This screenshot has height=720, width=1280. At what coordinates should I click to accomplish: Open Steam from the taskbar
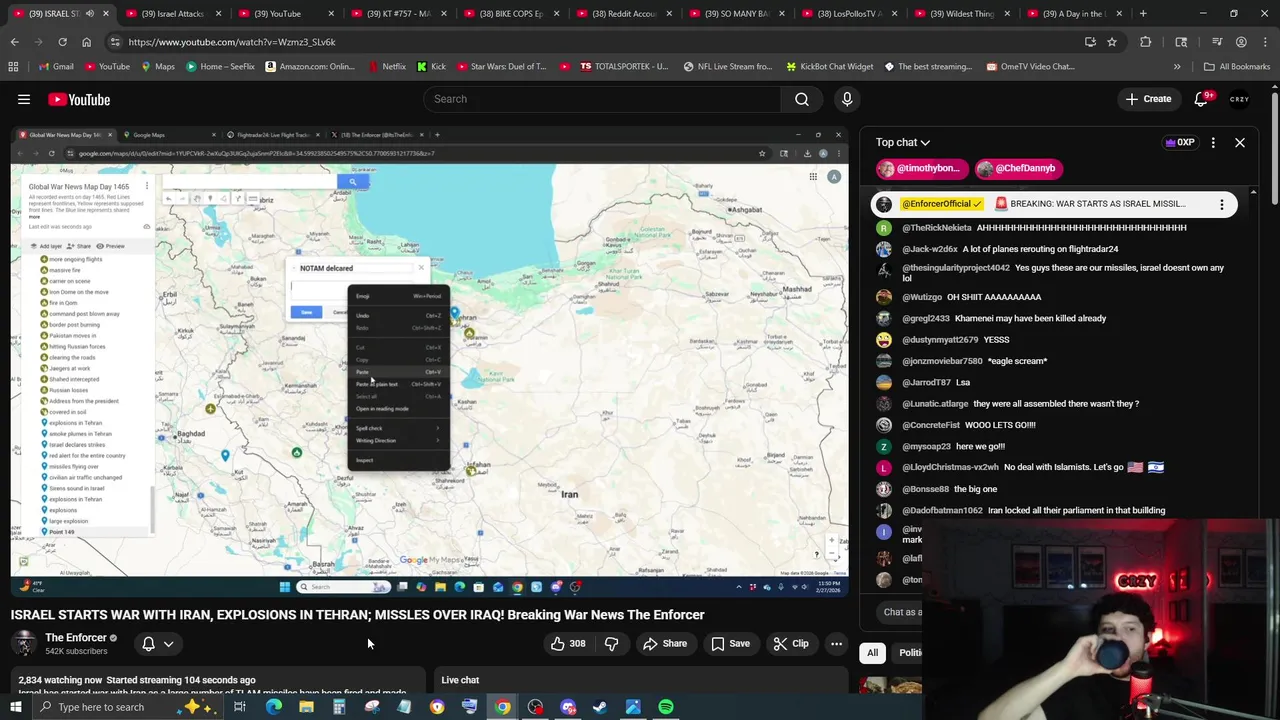pyautogui.click(x=600, y=707)
